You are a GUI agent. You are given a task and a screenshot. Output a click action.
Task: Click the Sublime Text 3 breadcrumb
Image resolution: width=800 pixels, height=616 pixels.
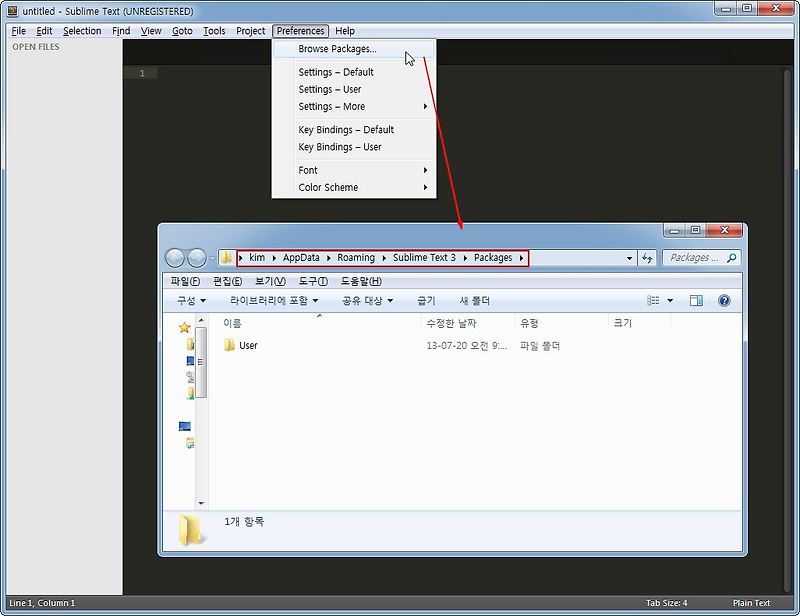pos(424,258)
